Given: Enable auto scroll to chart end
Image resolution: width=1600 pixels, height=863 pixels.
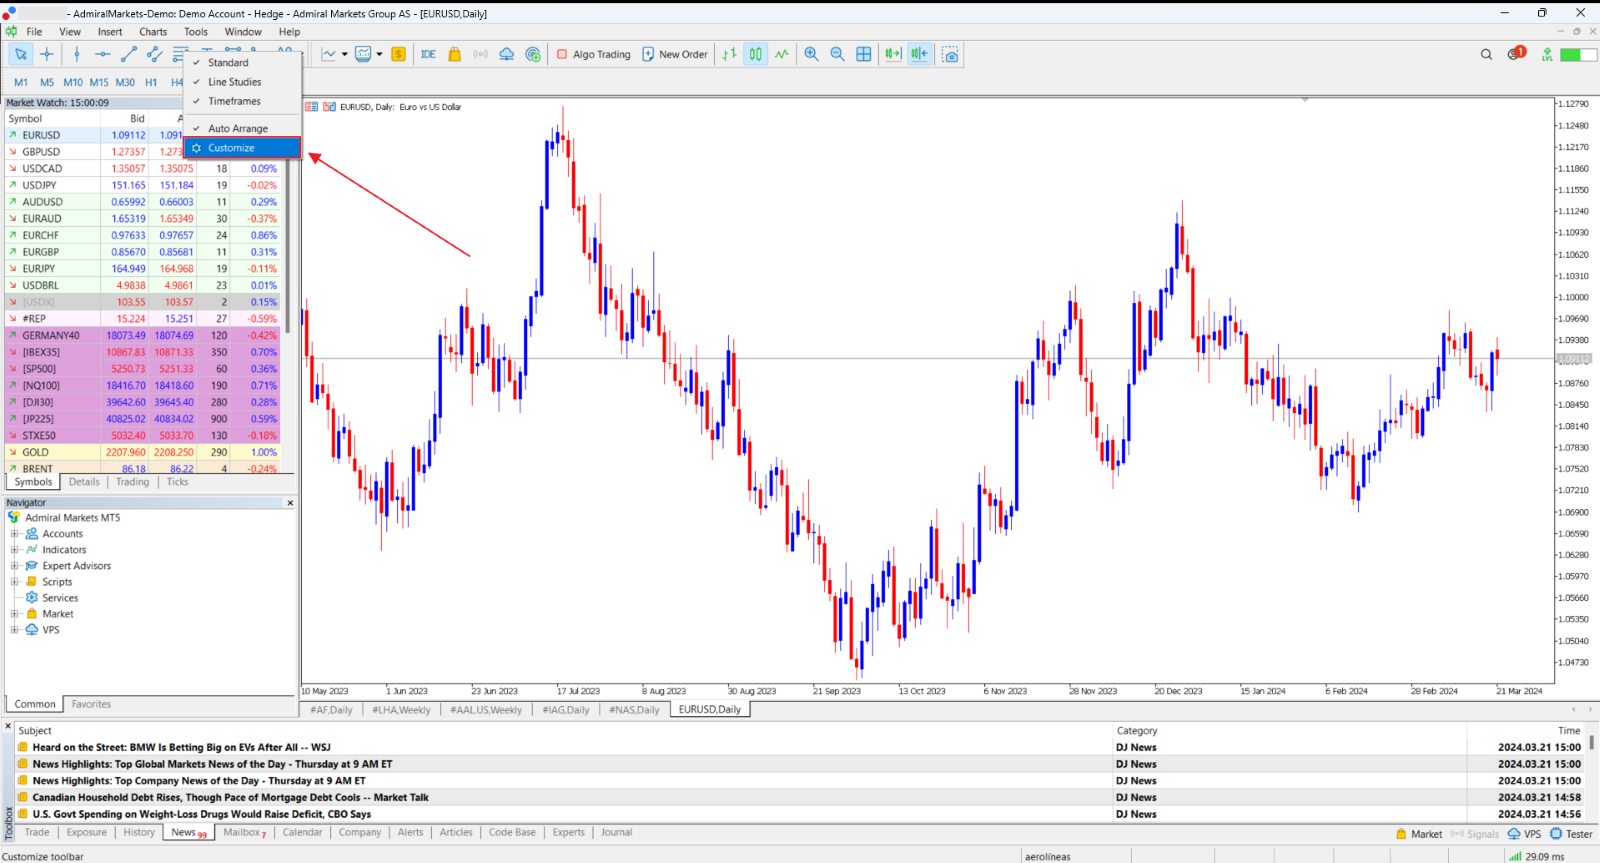Looking at the screenshot, I should click(893, 54).
